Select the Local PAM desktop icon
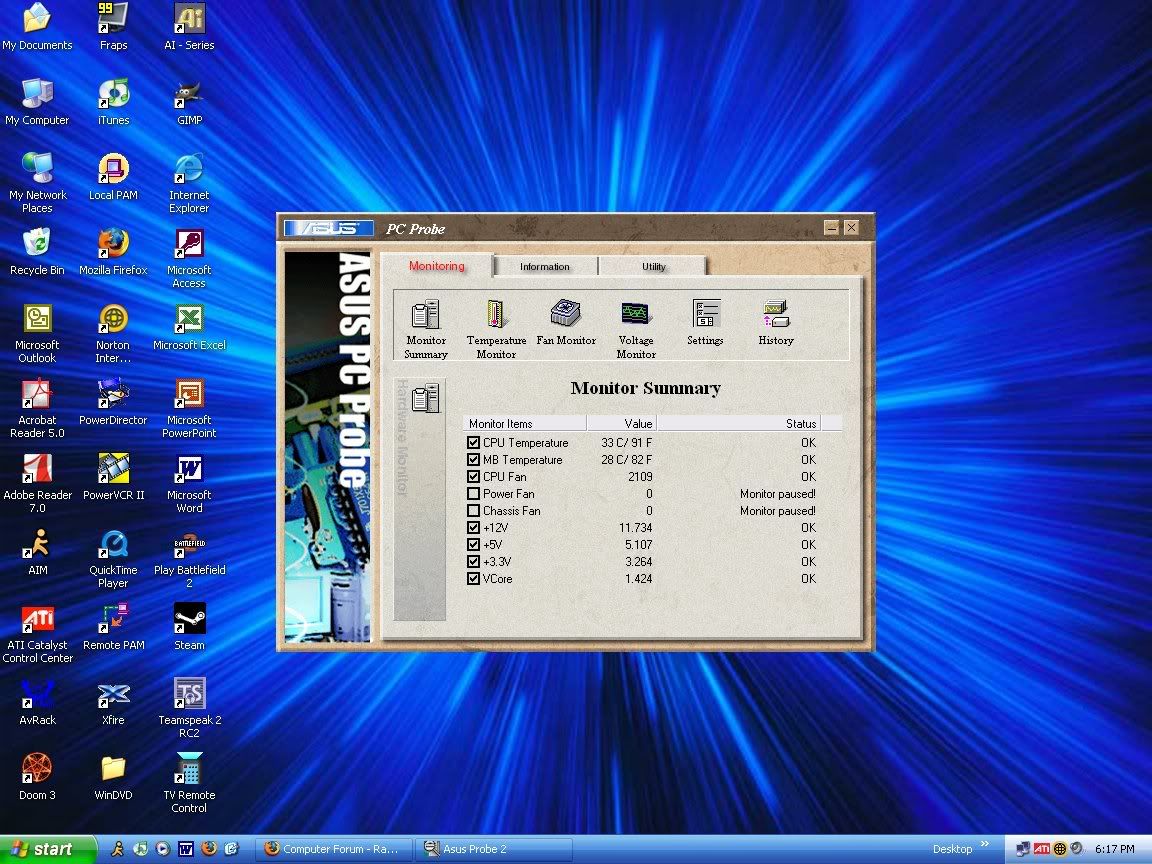The image size is (1152, 864). 113,177
